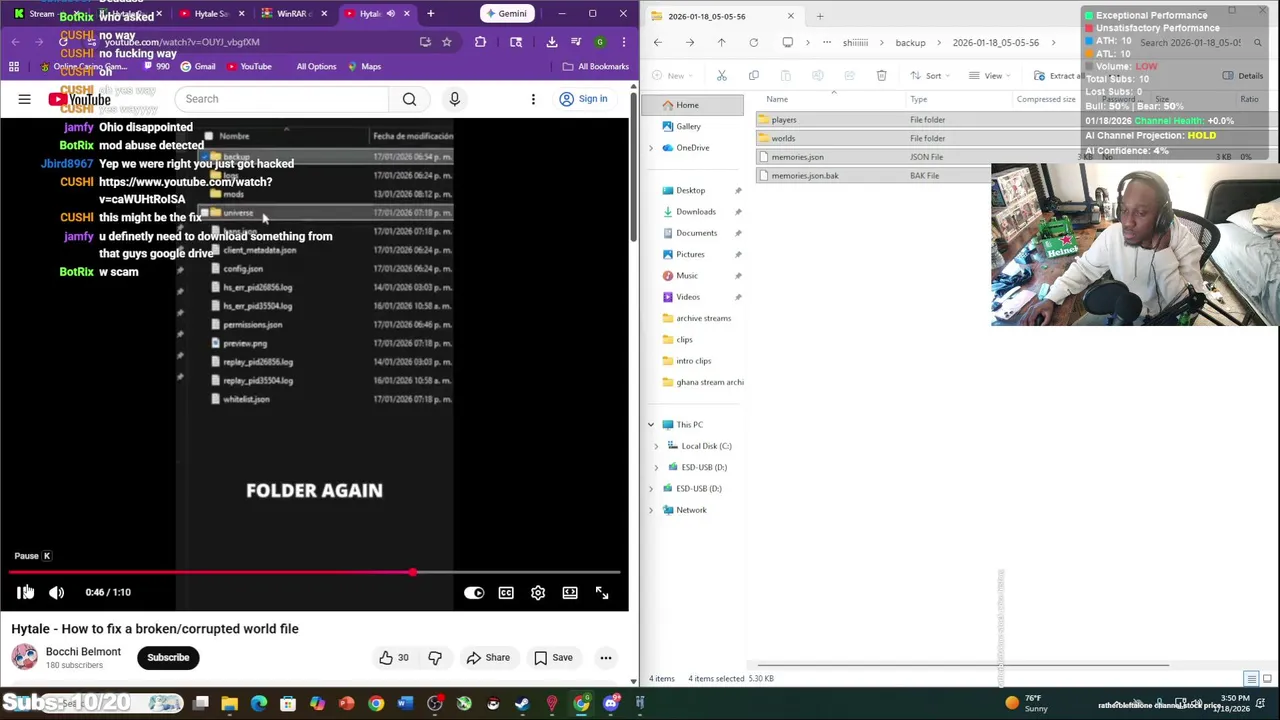Sort files by Type column header
This screenshot has height=720, width=1280.
pos(918,99)
